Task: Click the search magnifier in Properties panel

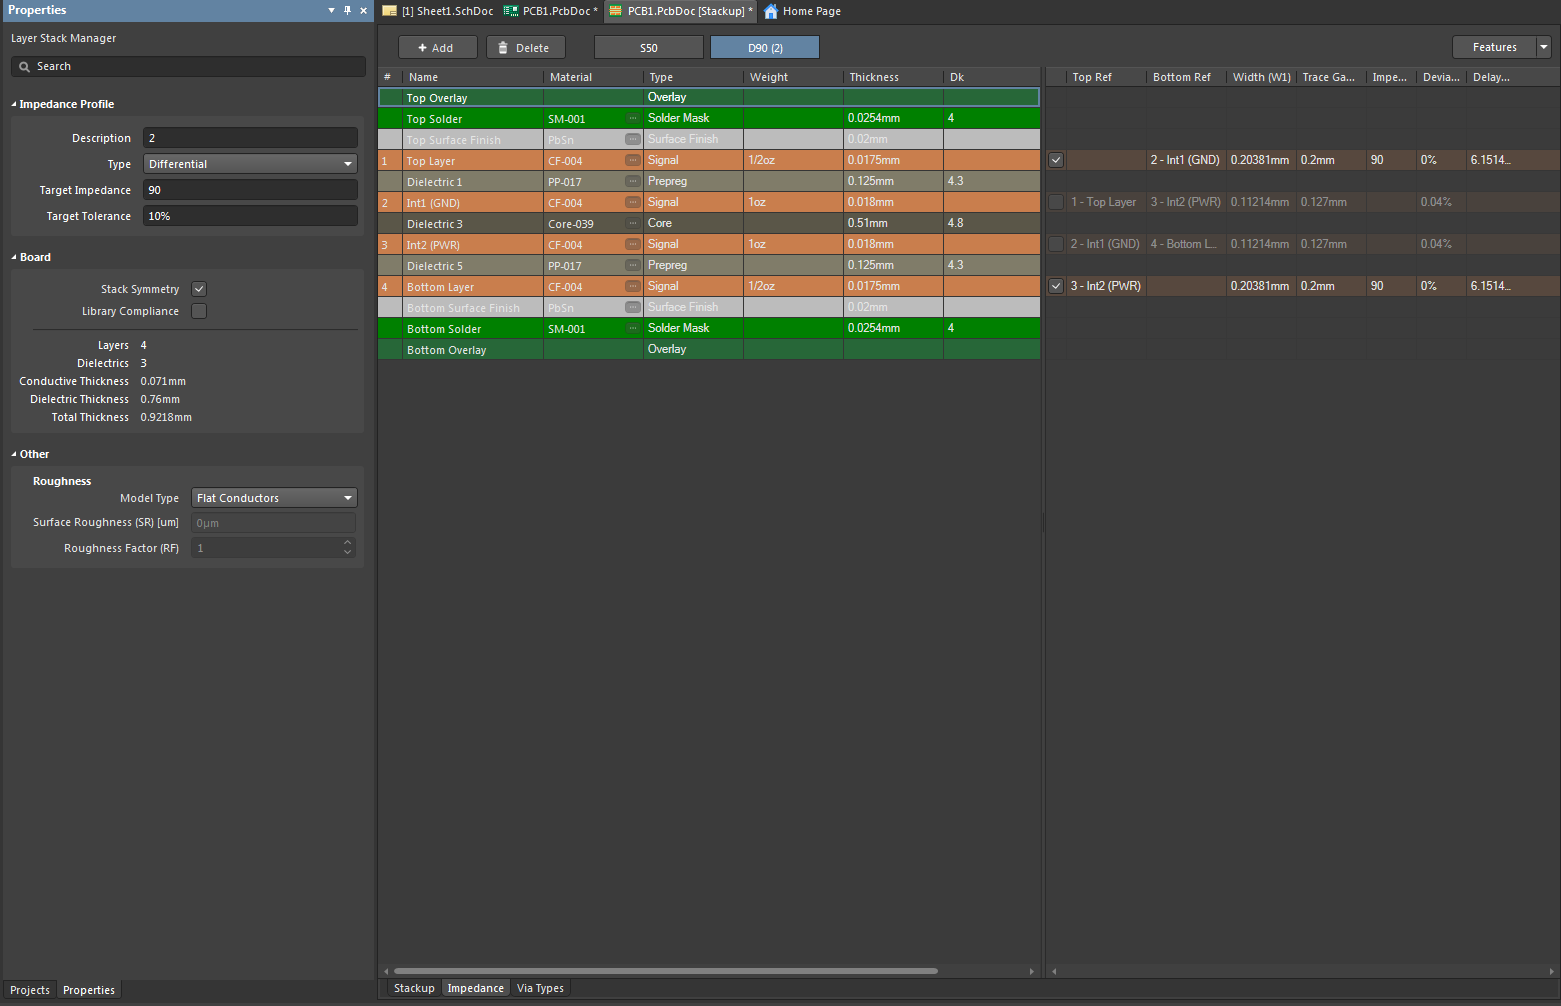Action: tap(24, 66)
